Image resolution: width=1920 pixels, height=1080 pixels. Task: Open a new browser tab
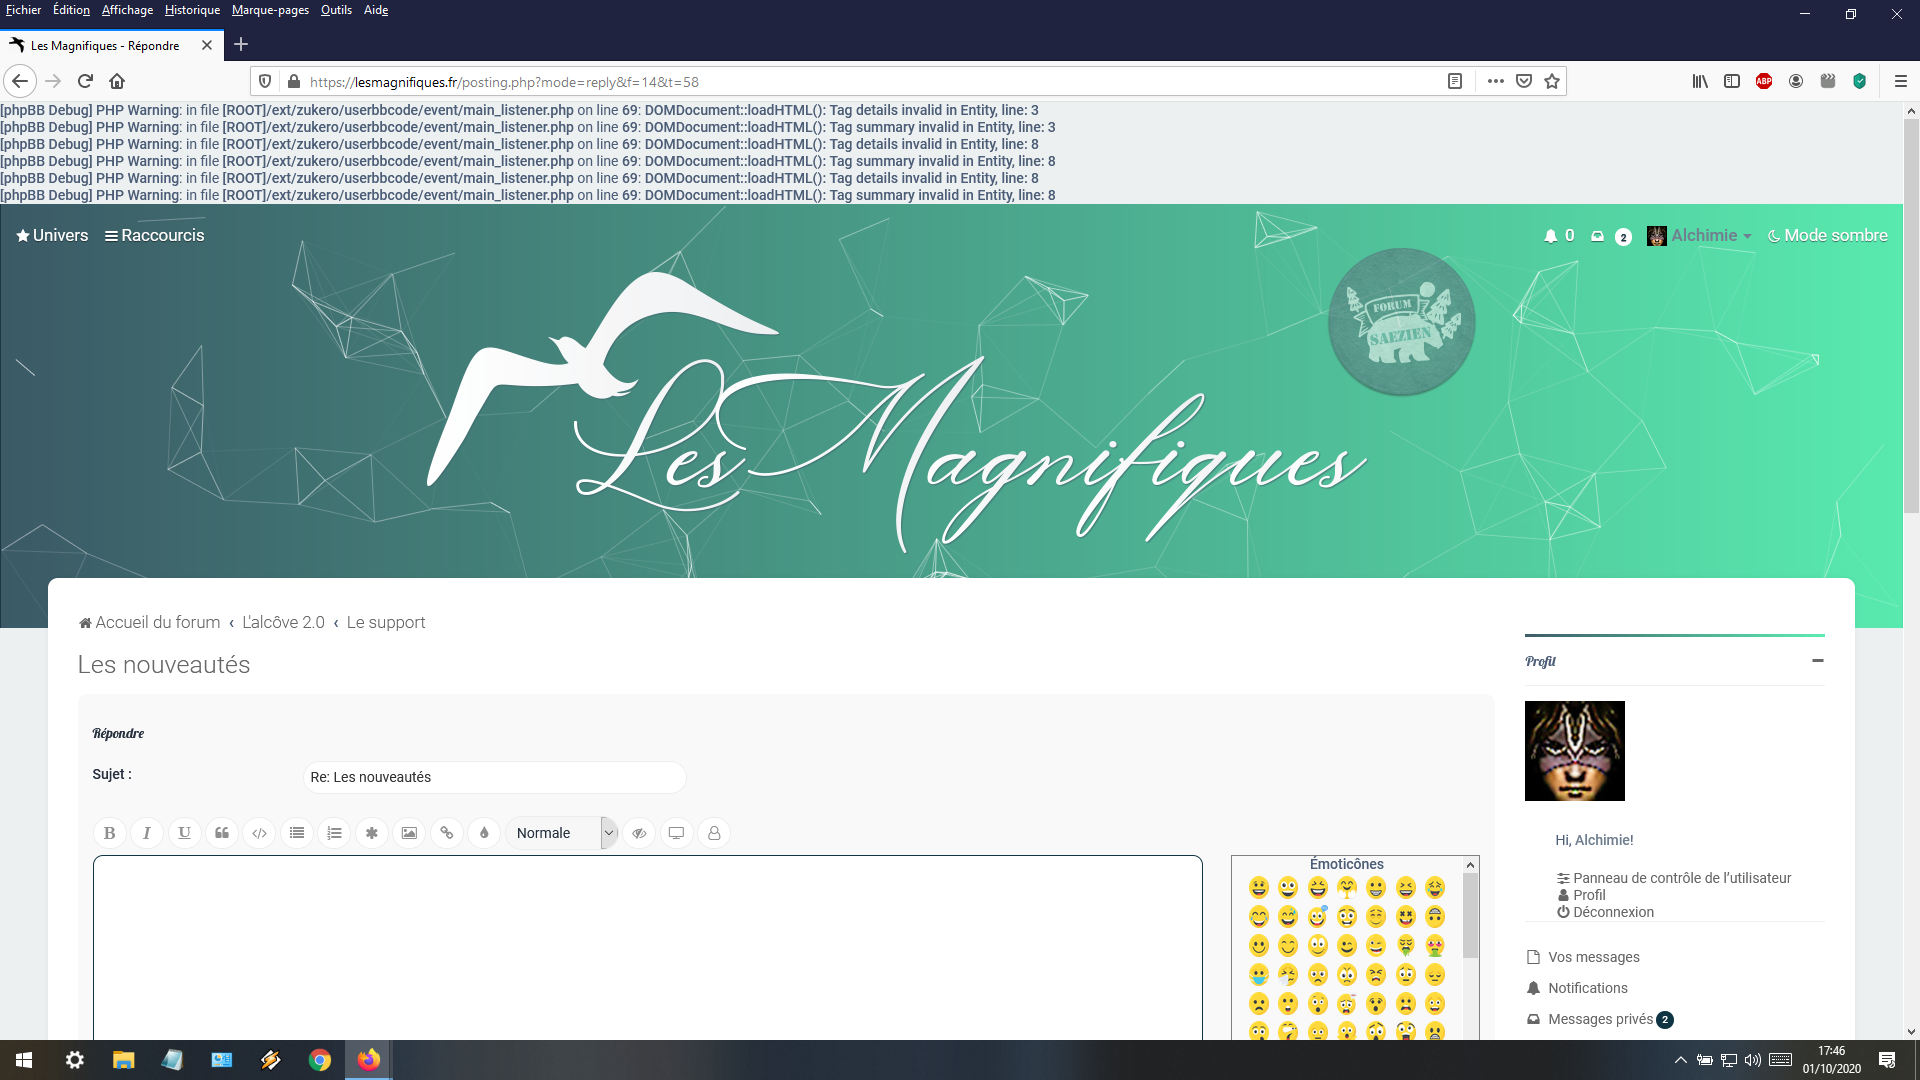241,44
